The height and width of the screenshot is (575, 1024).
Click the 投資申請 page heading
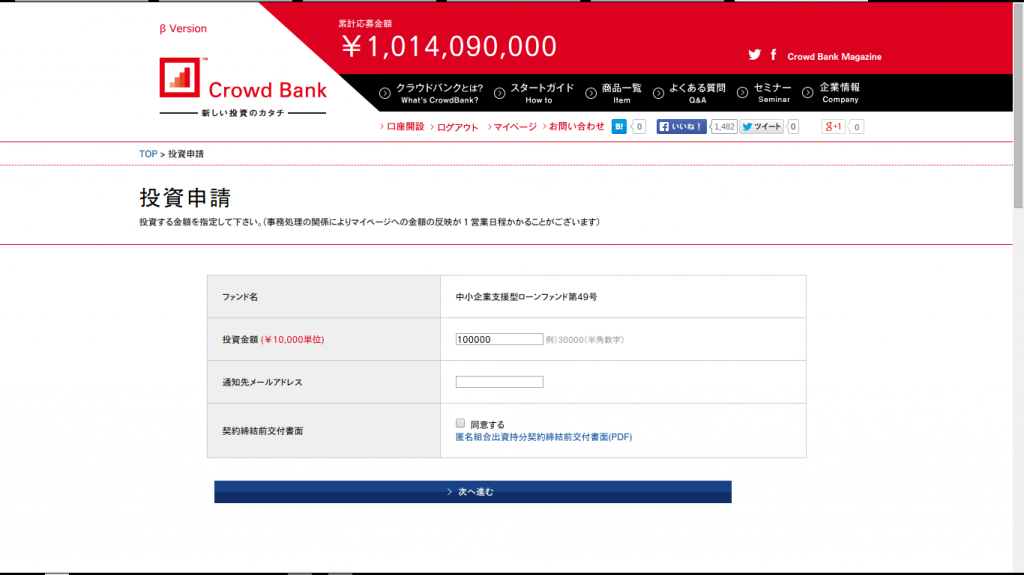(x=185, y=198)
